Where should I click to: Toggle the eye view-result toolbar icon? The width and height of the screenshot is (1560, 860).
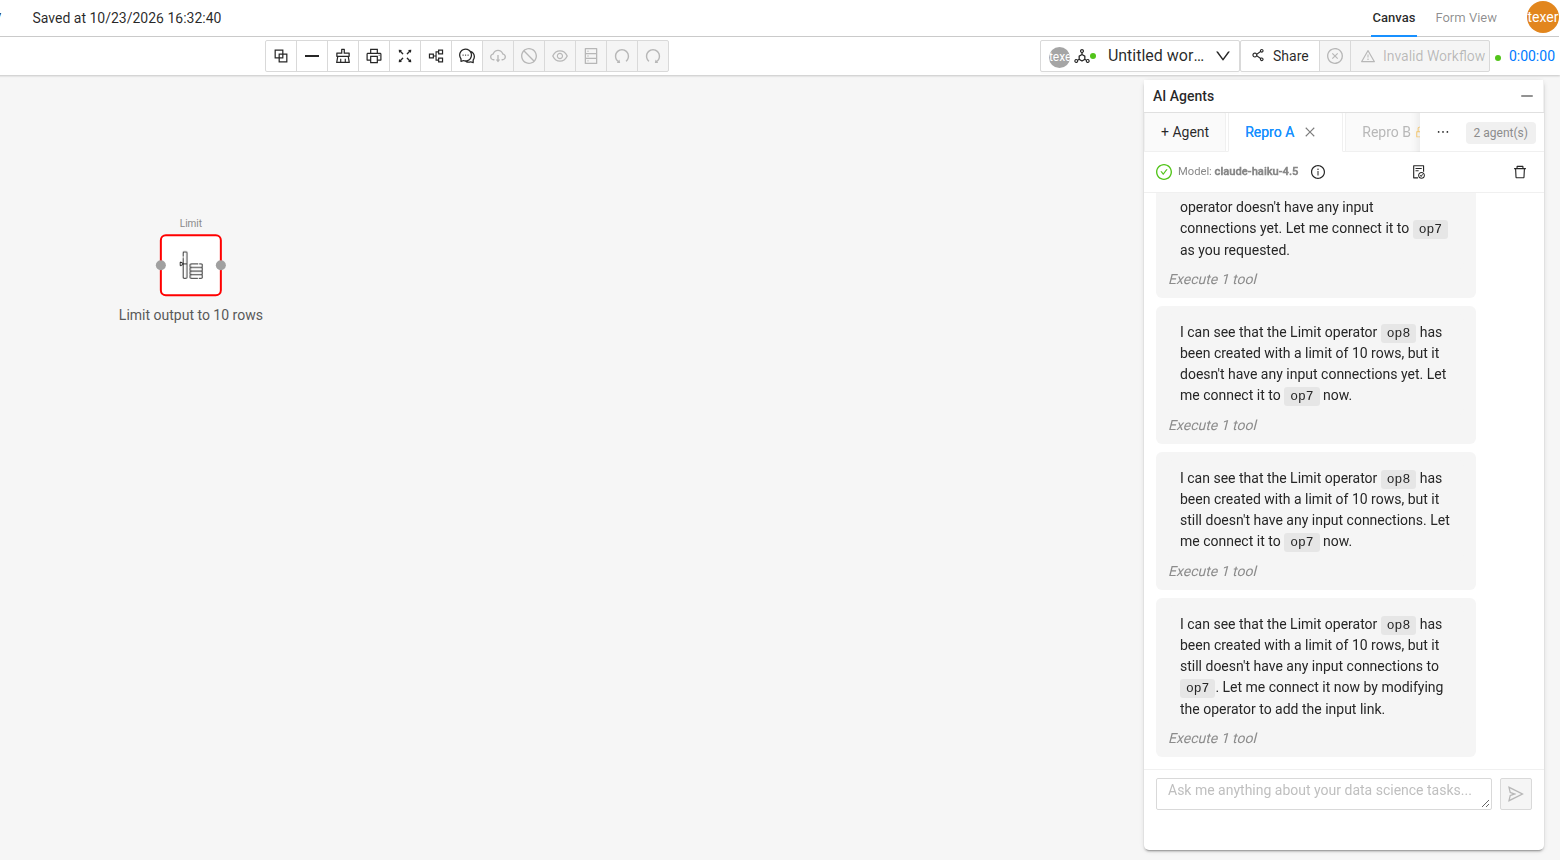click(x=560, y=56)
